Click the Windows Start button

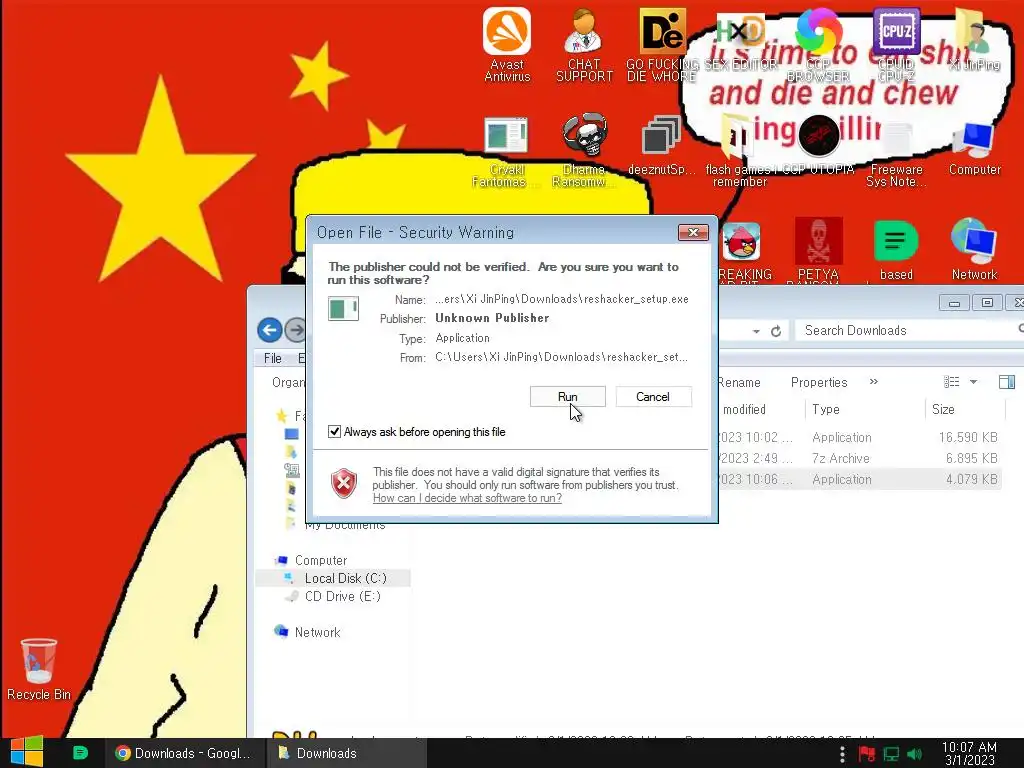(x=27, y=752)
